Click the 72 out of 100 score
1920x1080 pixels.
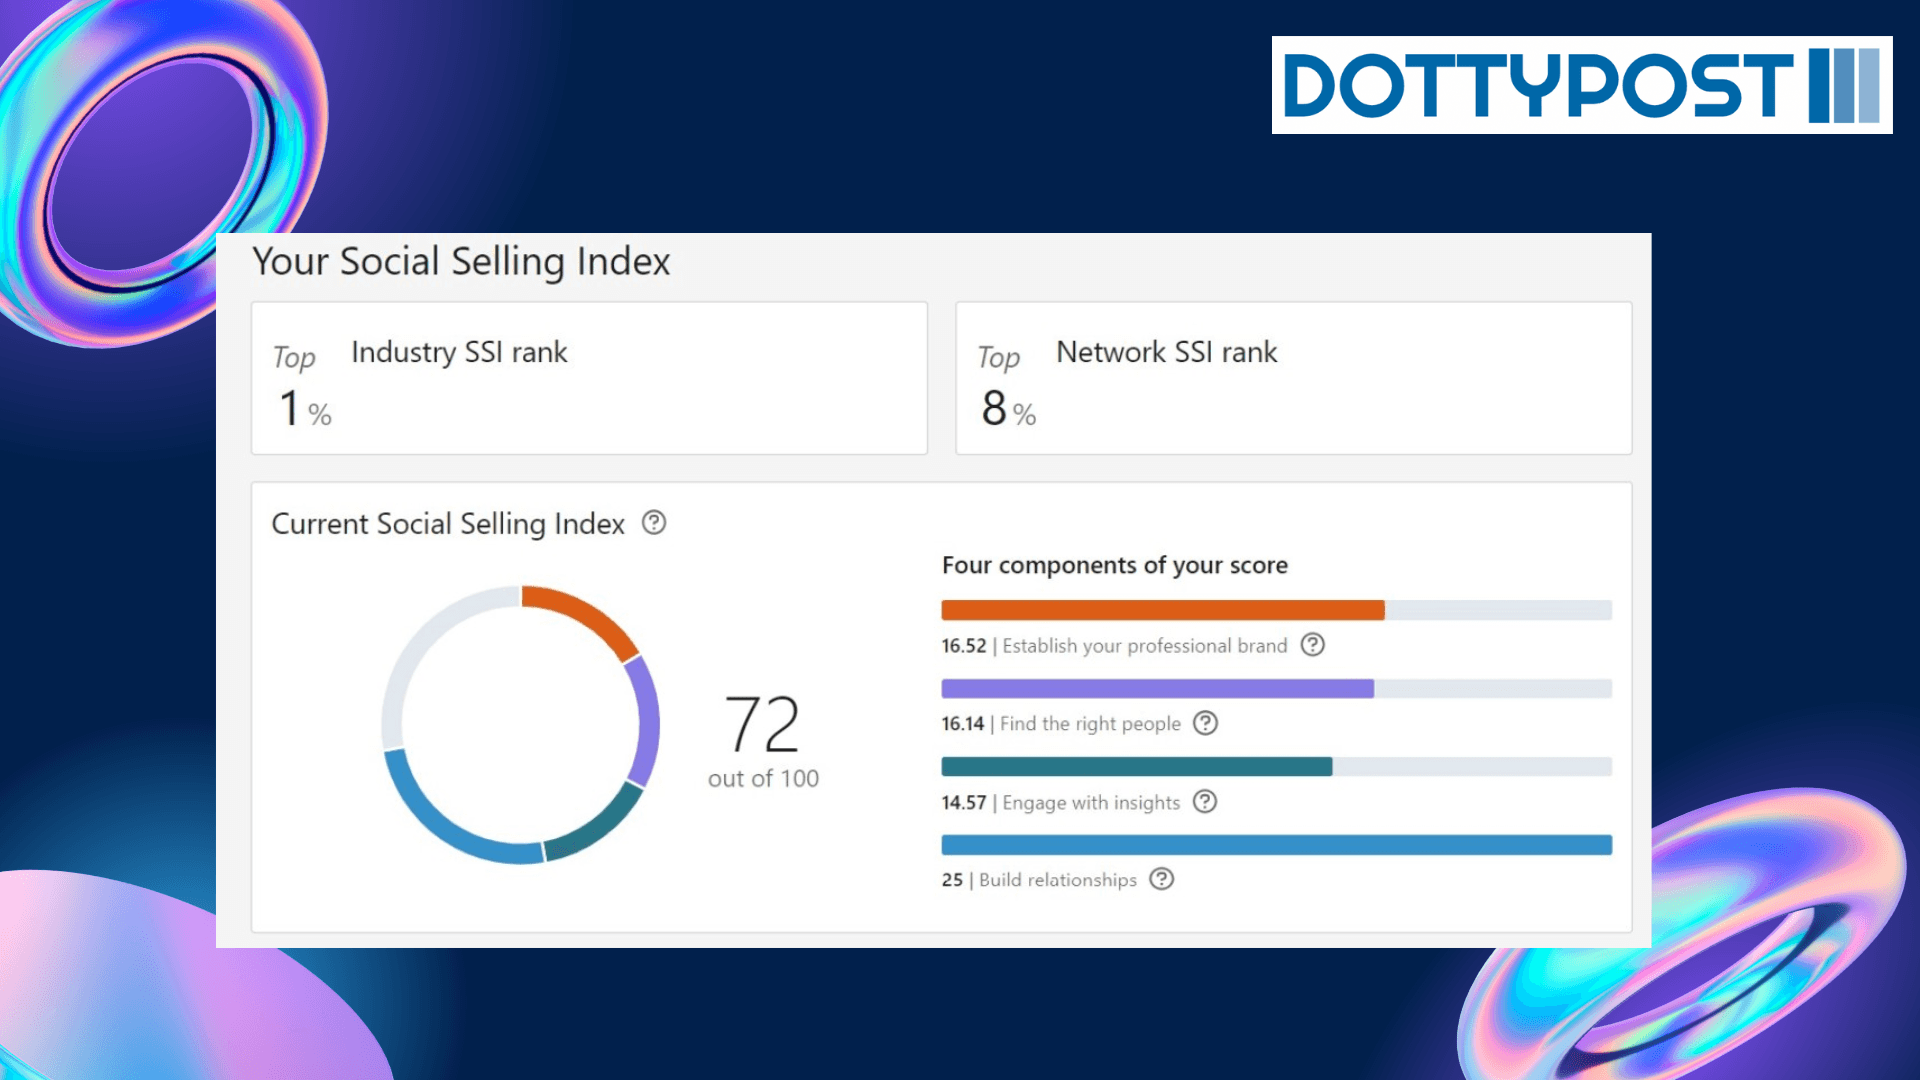coord(762,738)
